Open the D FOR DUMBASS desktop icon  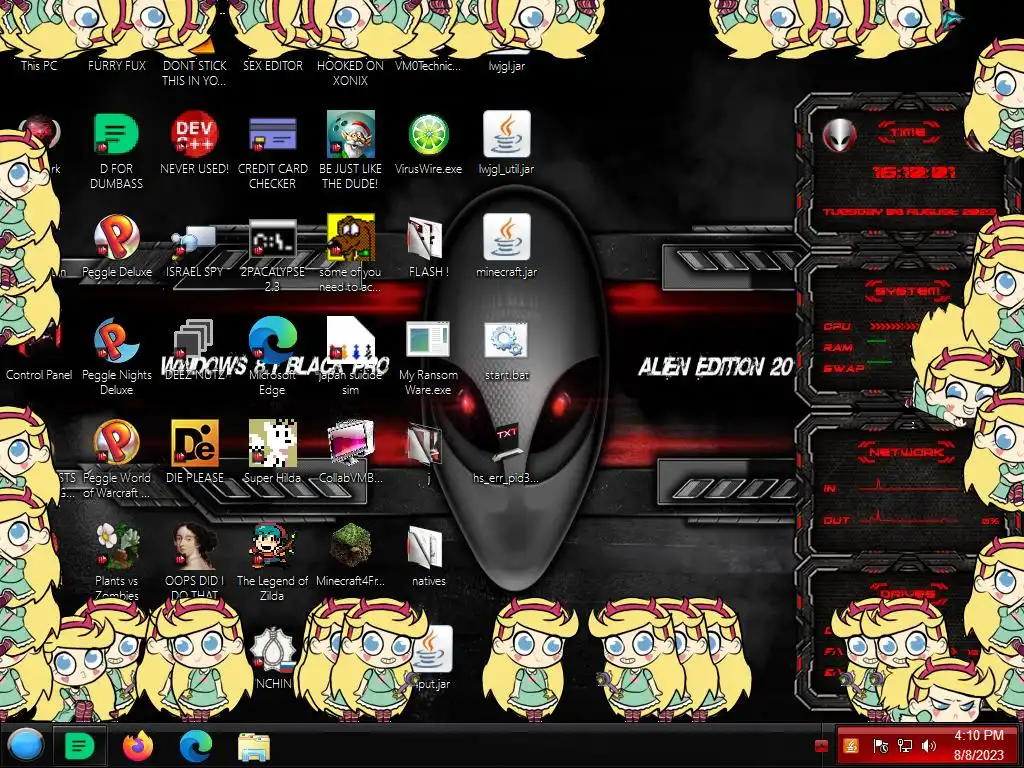pos(116,134)
